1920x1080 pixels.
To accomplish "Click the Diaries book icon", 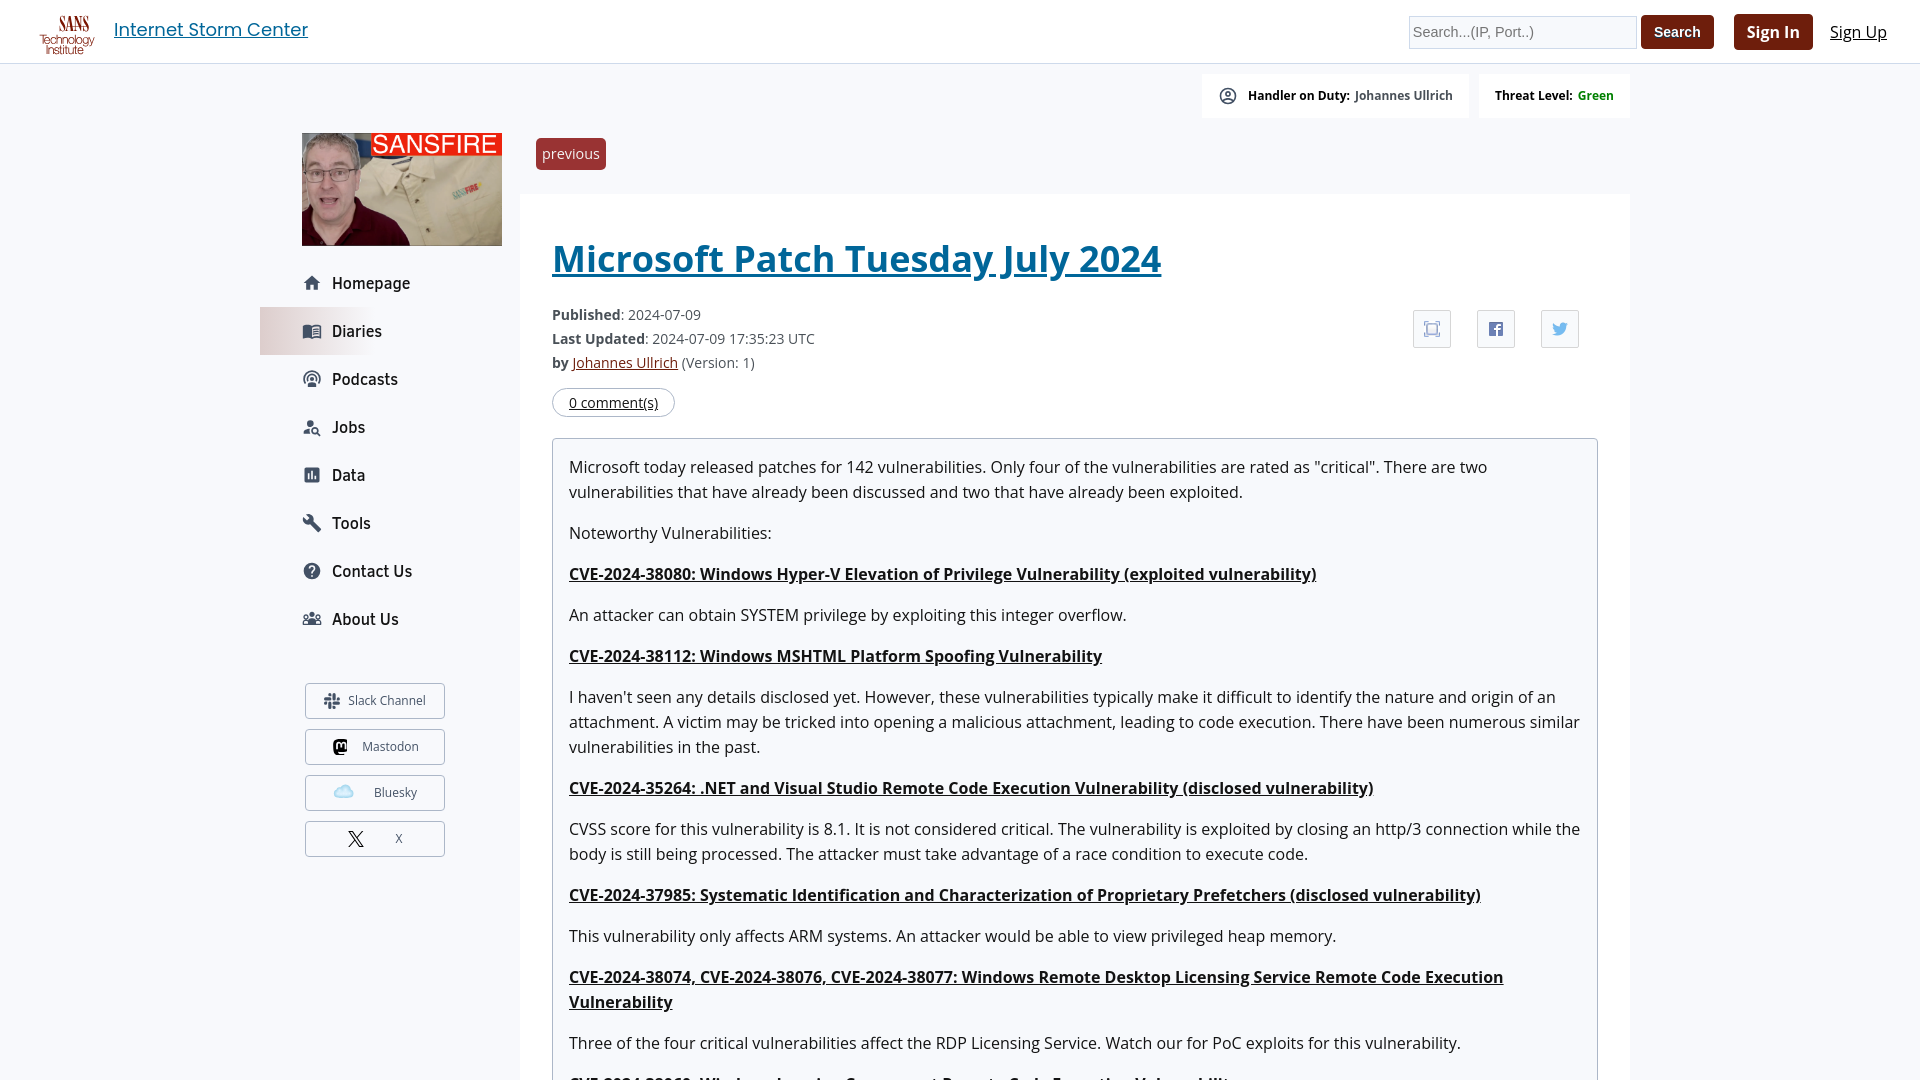I will tap(312, 331).
